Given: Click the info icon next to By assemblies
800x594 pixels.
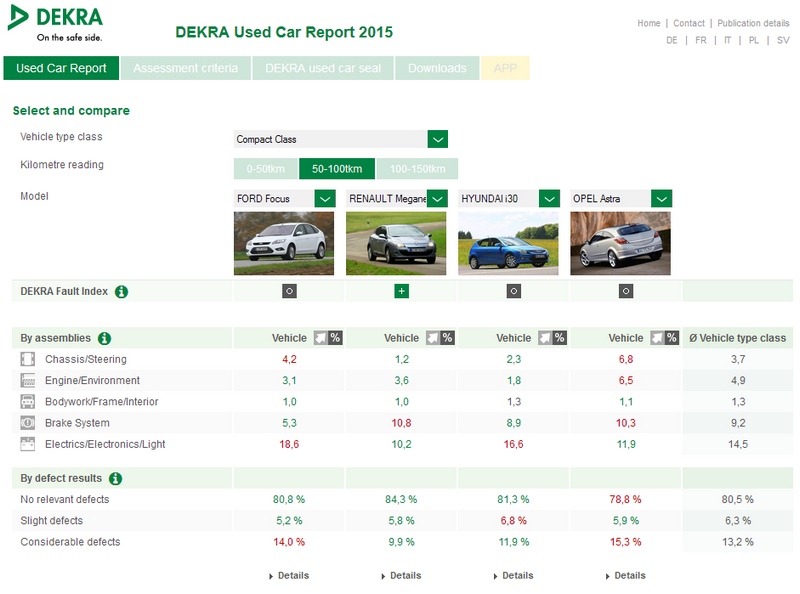Looking at the screenshot, I should click(104, 338).
